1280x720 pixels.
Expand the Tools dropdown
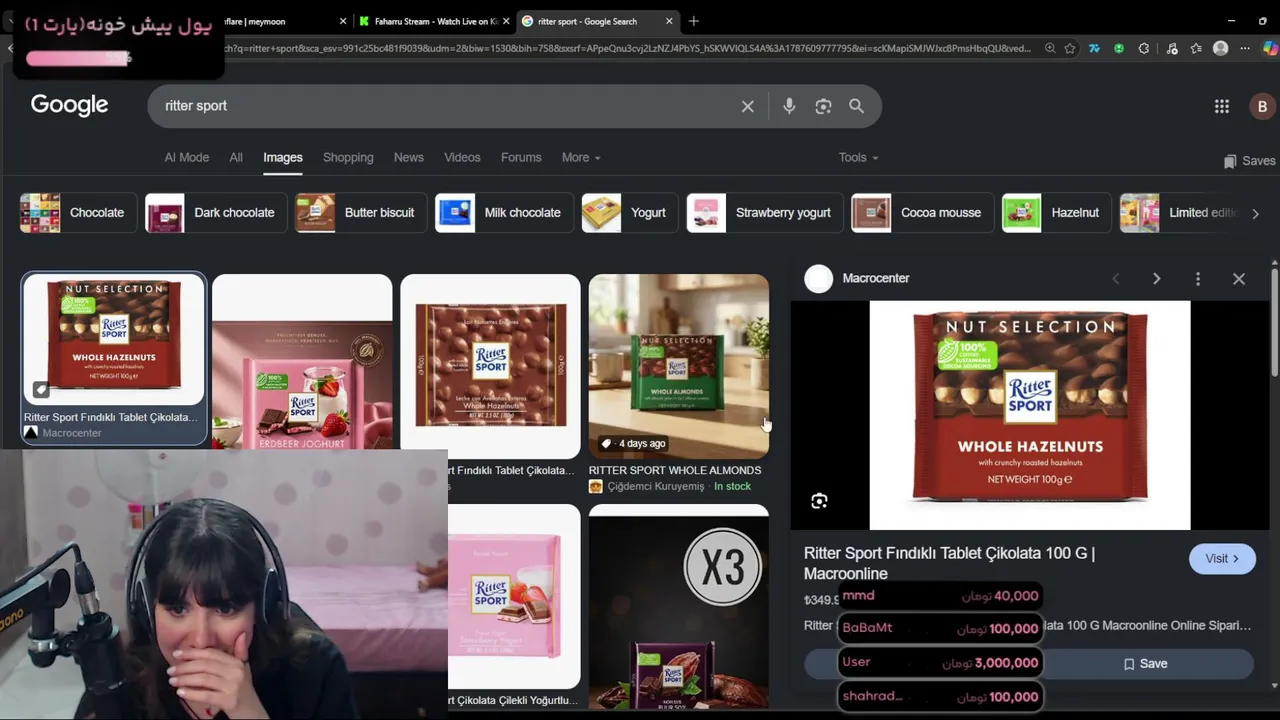(x=858, y=158)
